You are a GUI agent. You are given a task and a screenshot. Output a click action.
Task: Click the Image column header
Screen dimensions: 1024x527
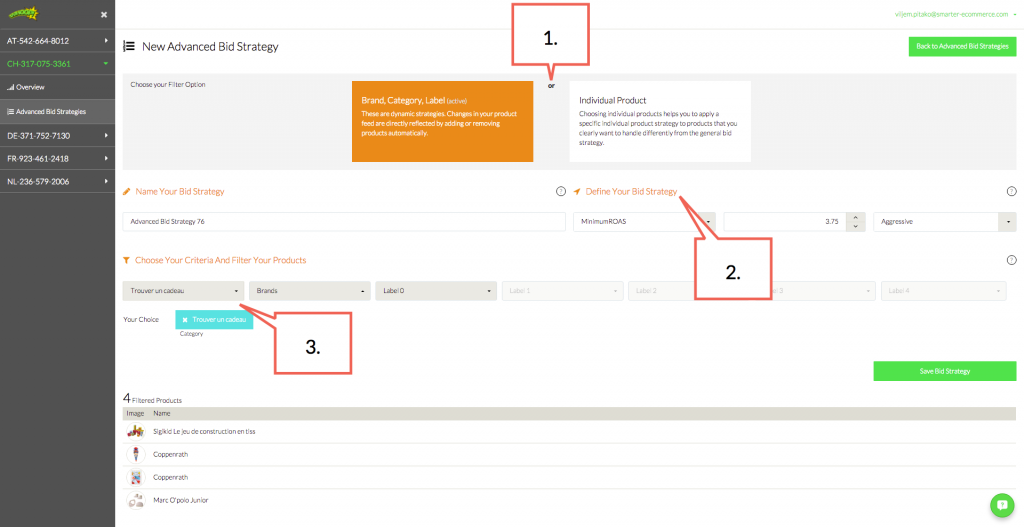click(x=135, y=413)
